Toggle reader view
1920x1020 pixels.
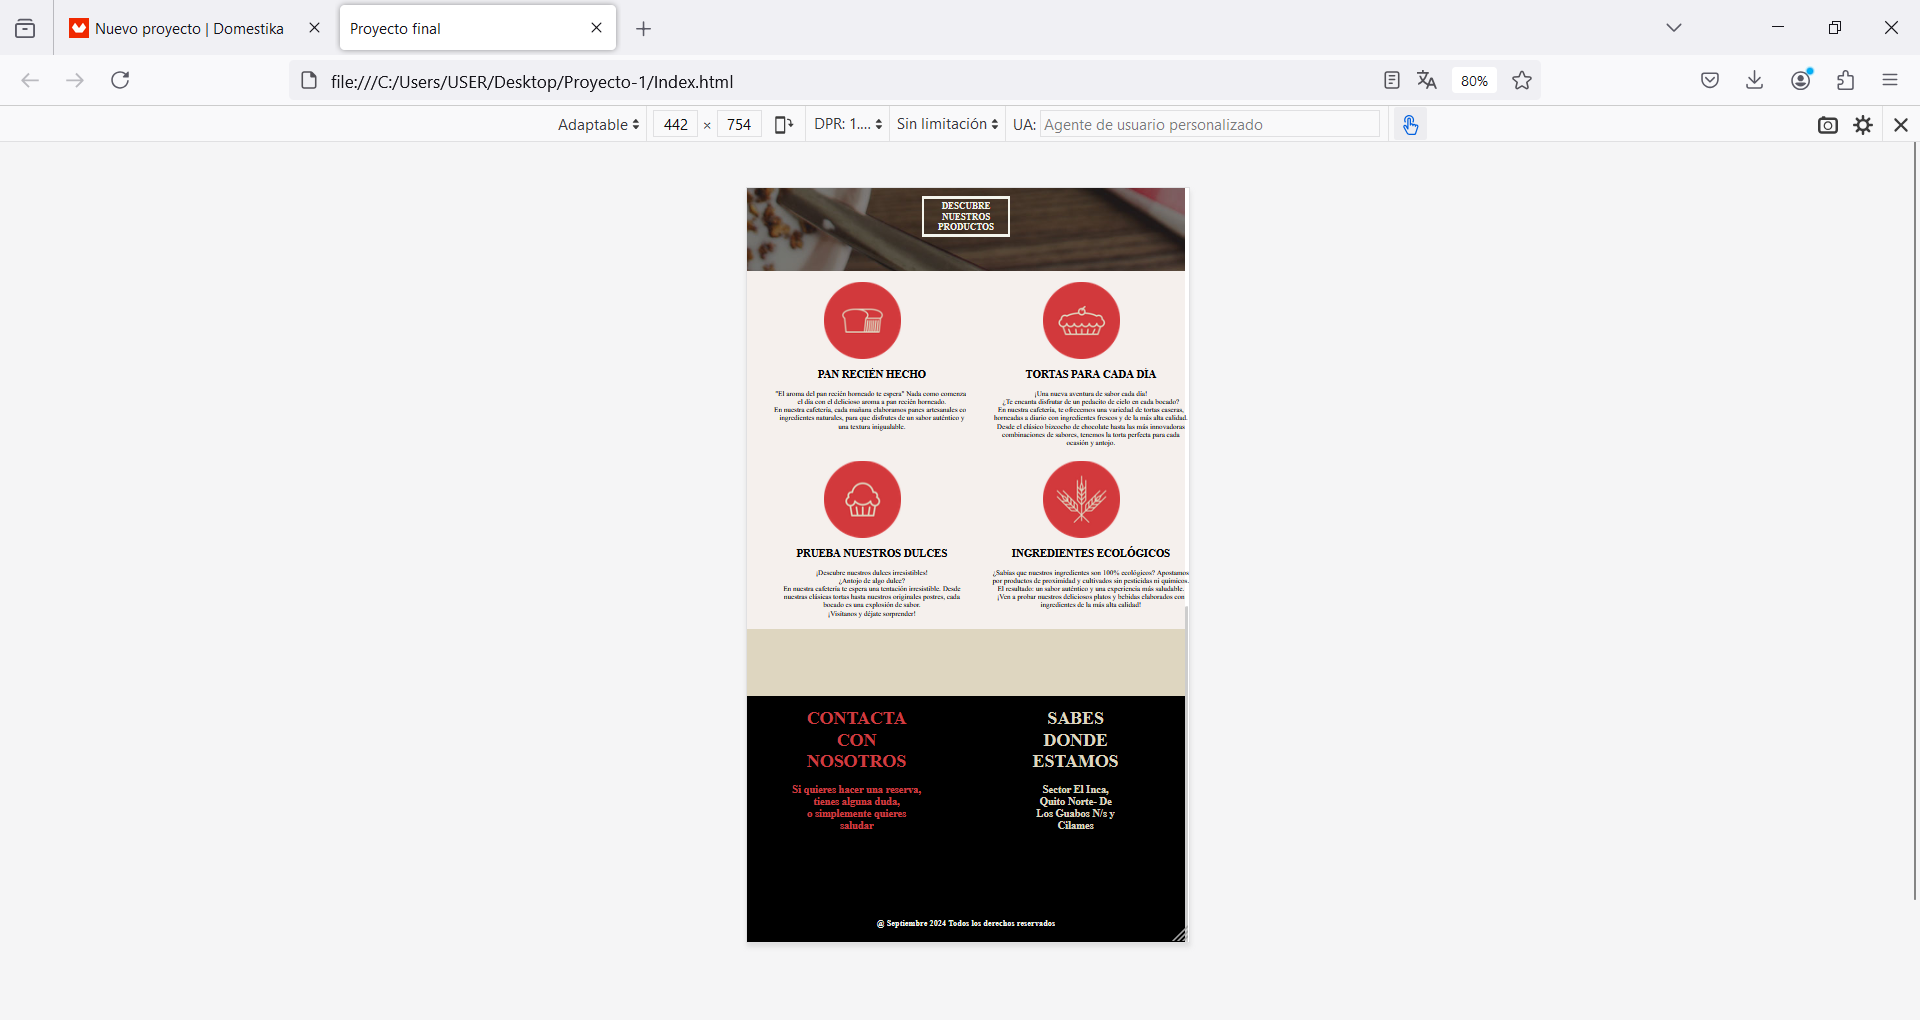[x=1391, y=81]
